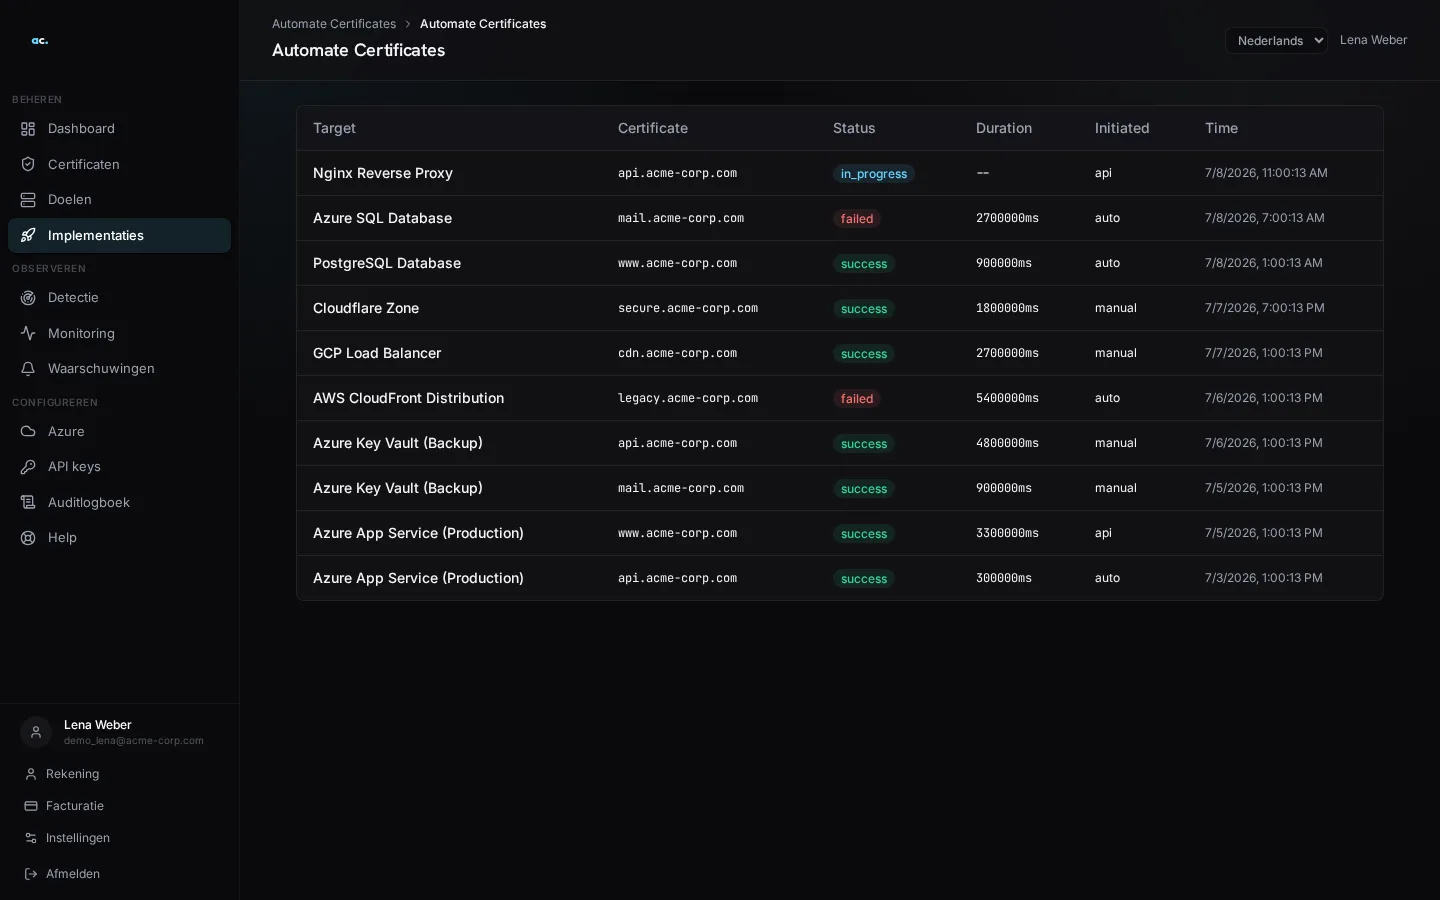Click the Azure cloud icon

pos(28,432)
